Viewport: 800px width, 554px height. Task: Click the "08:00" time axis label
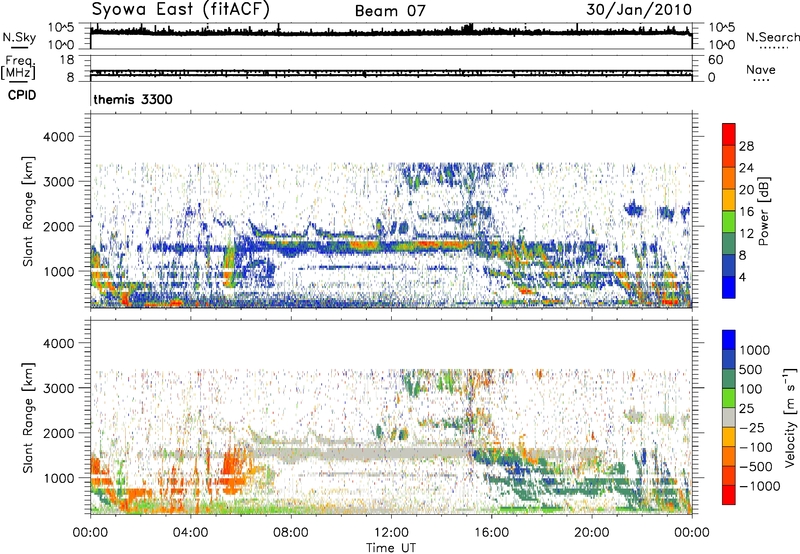click(290, 533)
